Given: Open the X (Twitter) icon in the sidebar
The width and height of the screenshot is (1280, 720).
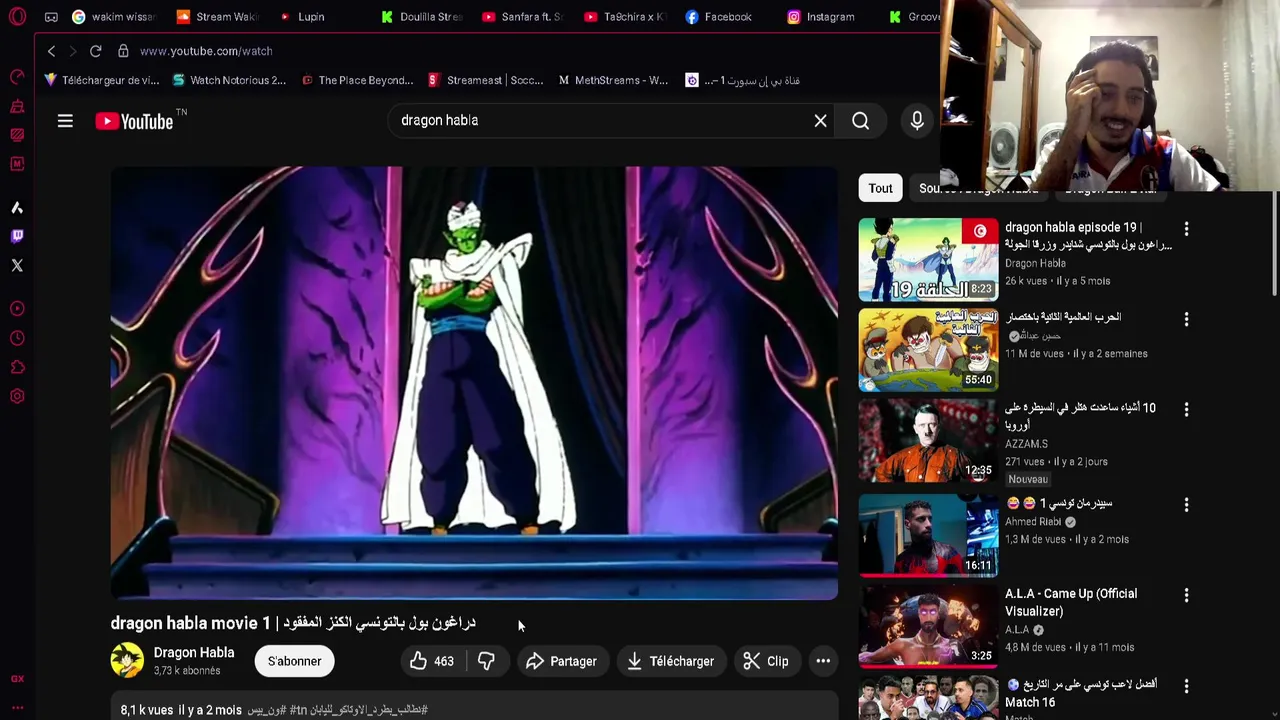Looking at the screenshot, I should tap(17, 265).
